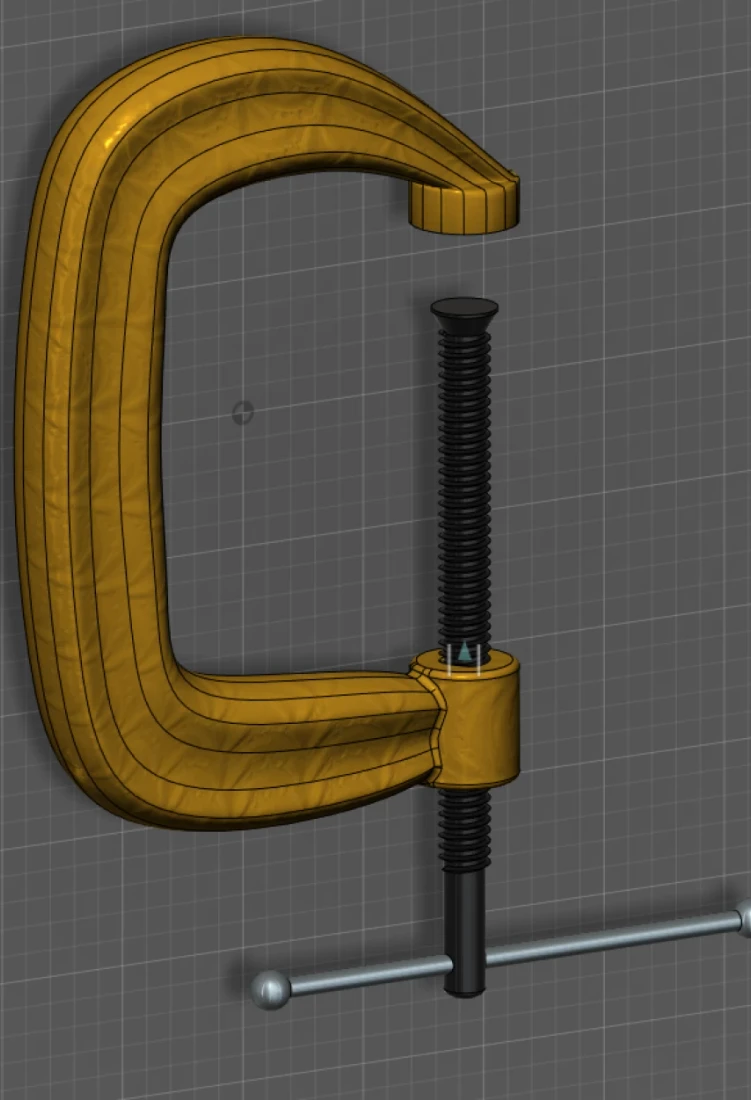The height and width of the screenshot is (1100, 751).
Task: Click the upper arm of the C-frame
Action: (x=300, y=110)
